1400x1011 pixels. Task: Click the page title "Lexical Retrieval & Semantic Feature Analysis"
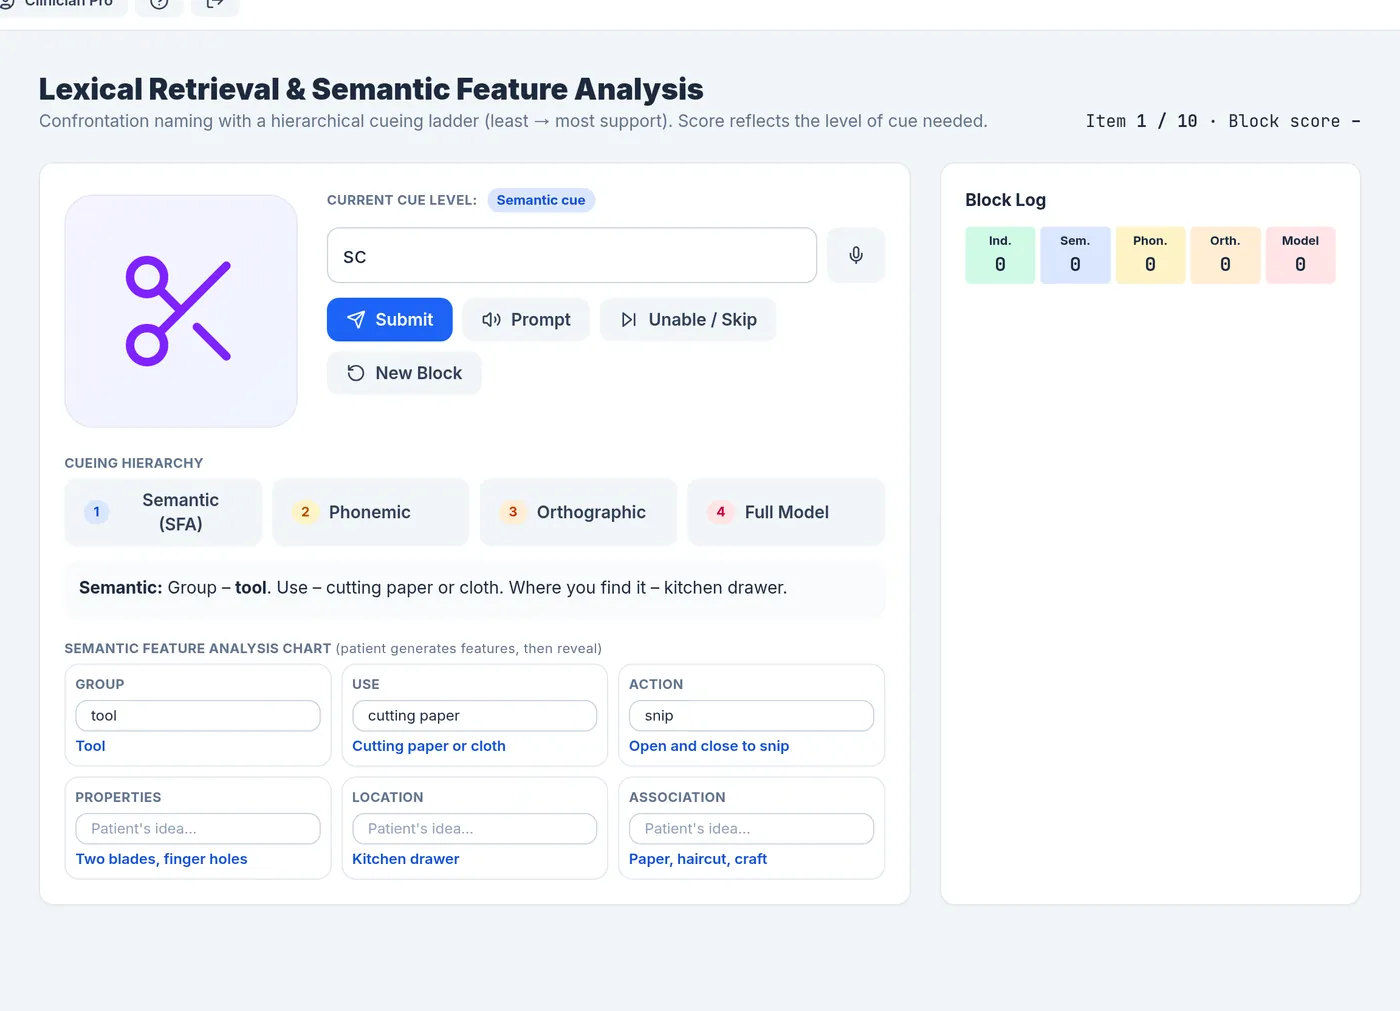coord(371,89)
